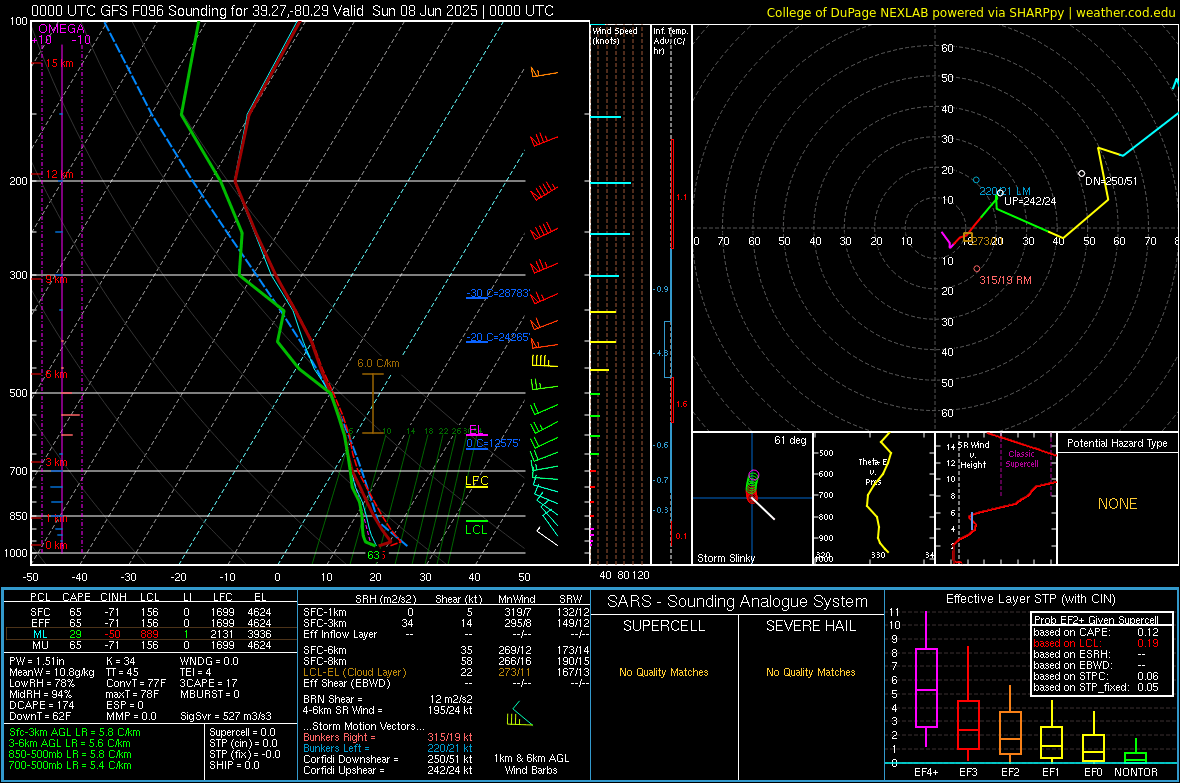The image size is (1180, 783).
Task: Click the orange square mean-wind marker on hodograph
Action: tap(968, 238)
